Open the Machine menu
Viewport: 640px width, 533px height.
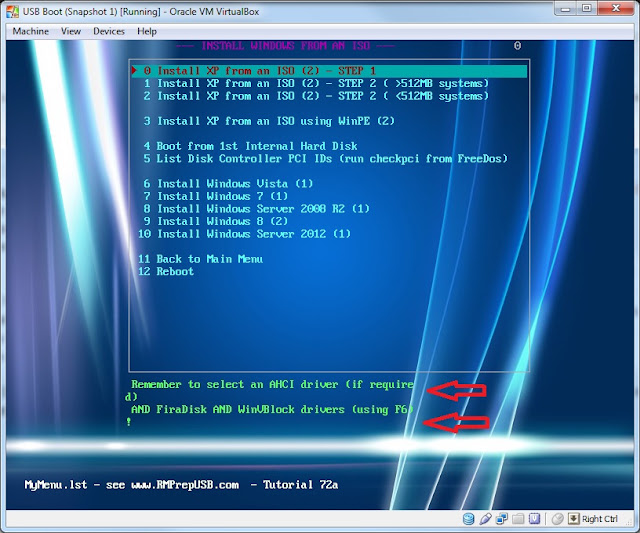click(x=31, y=31)
